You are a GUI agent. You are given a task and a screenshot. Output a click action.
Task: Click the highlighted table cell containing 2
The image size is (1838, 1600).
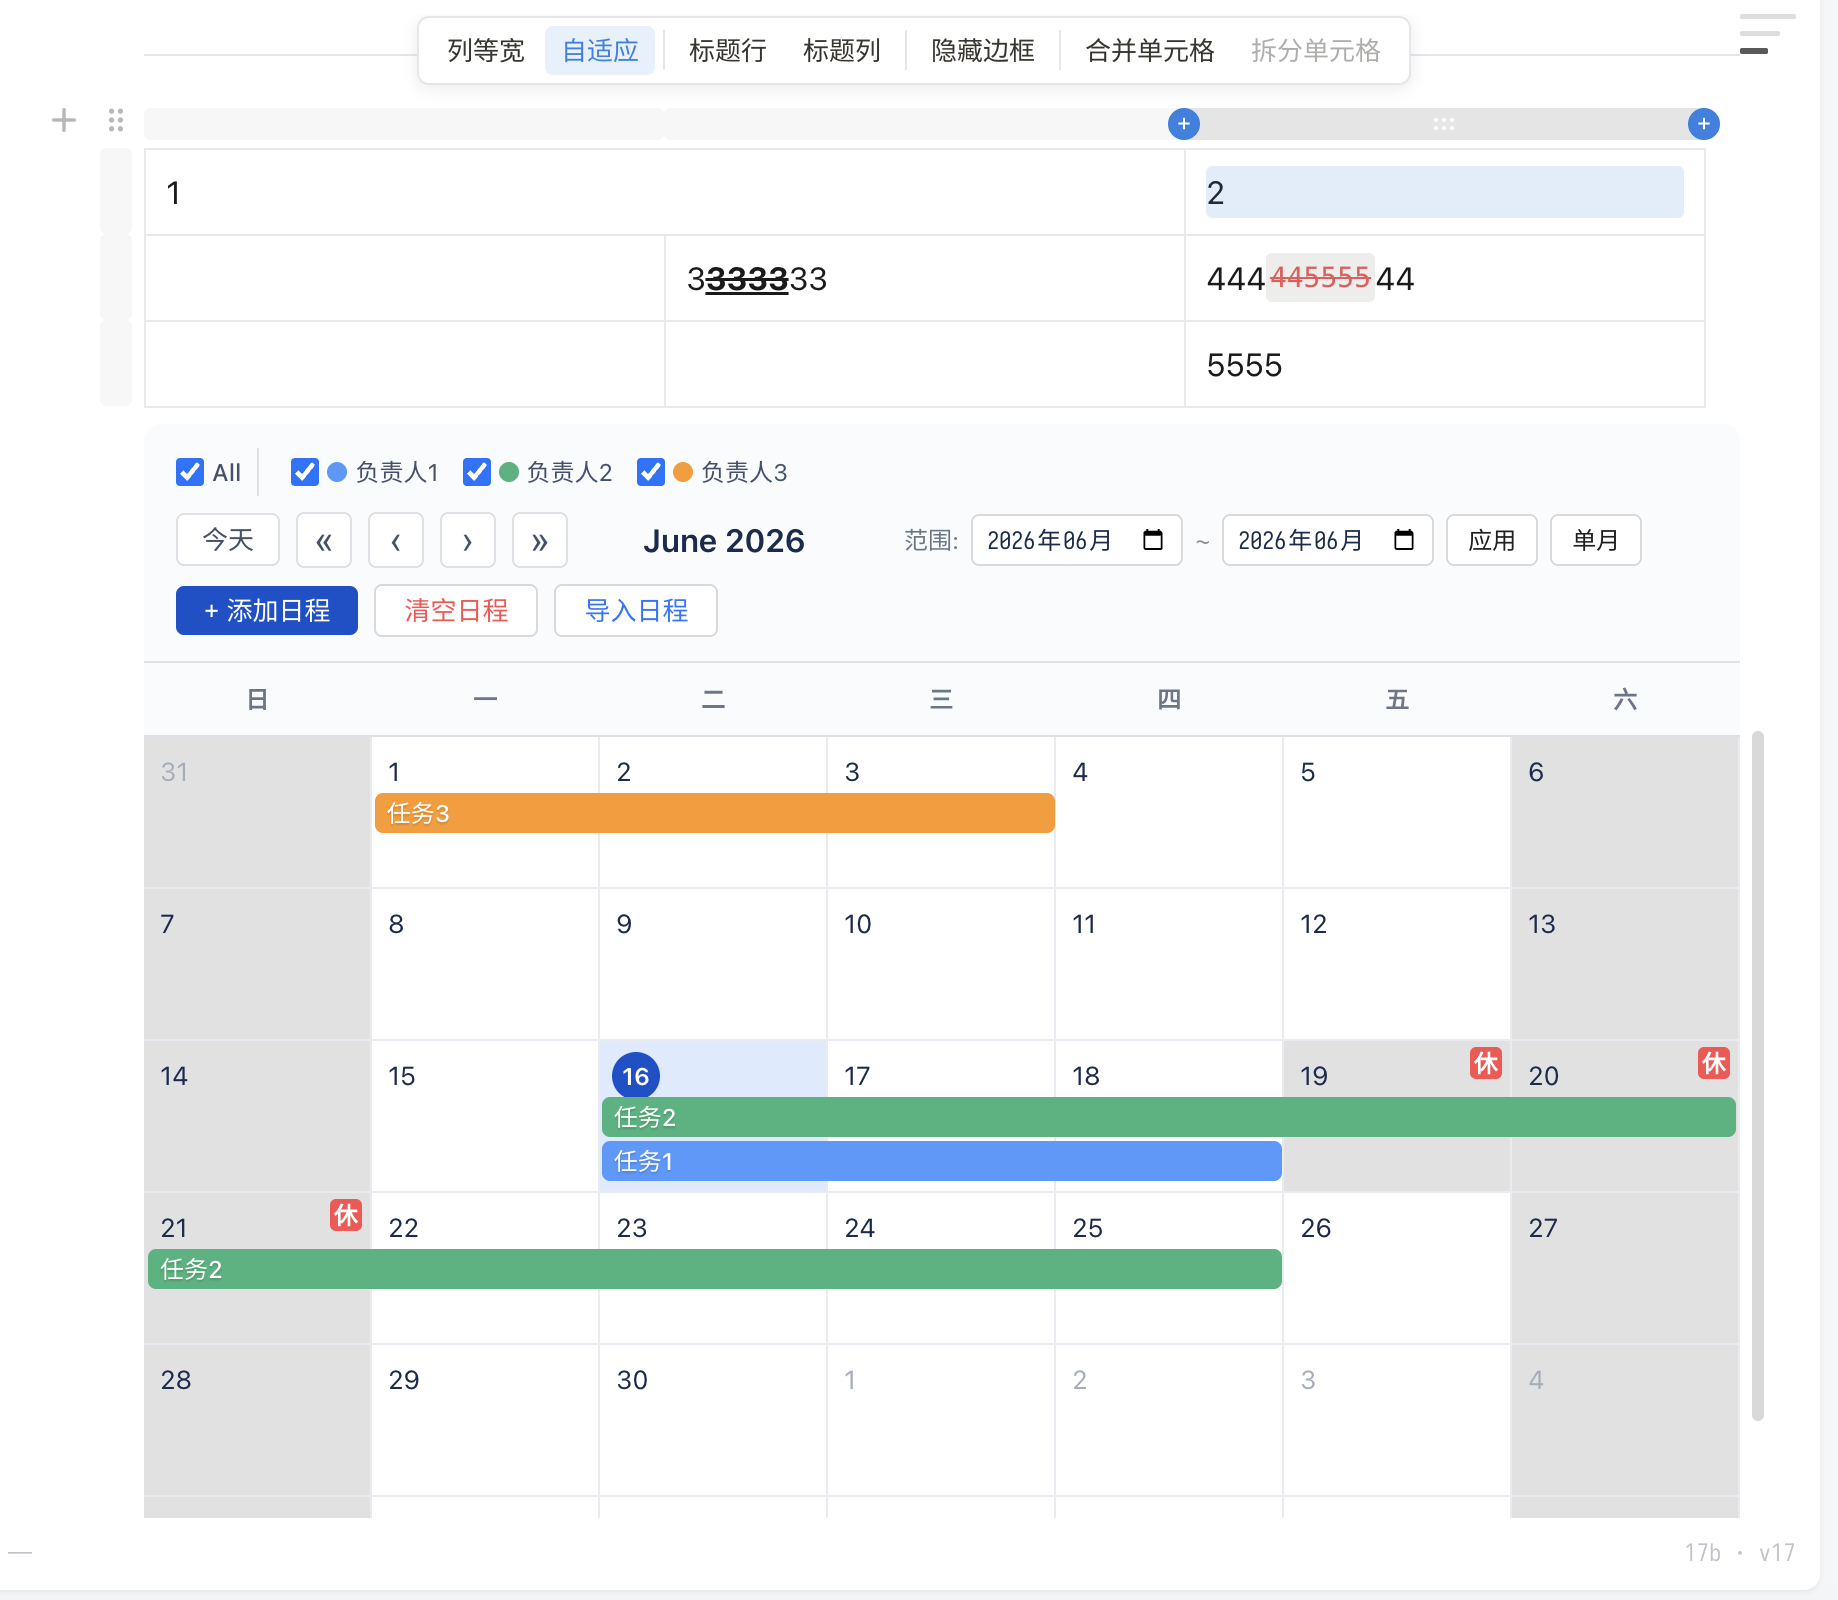coord(1445,193)
